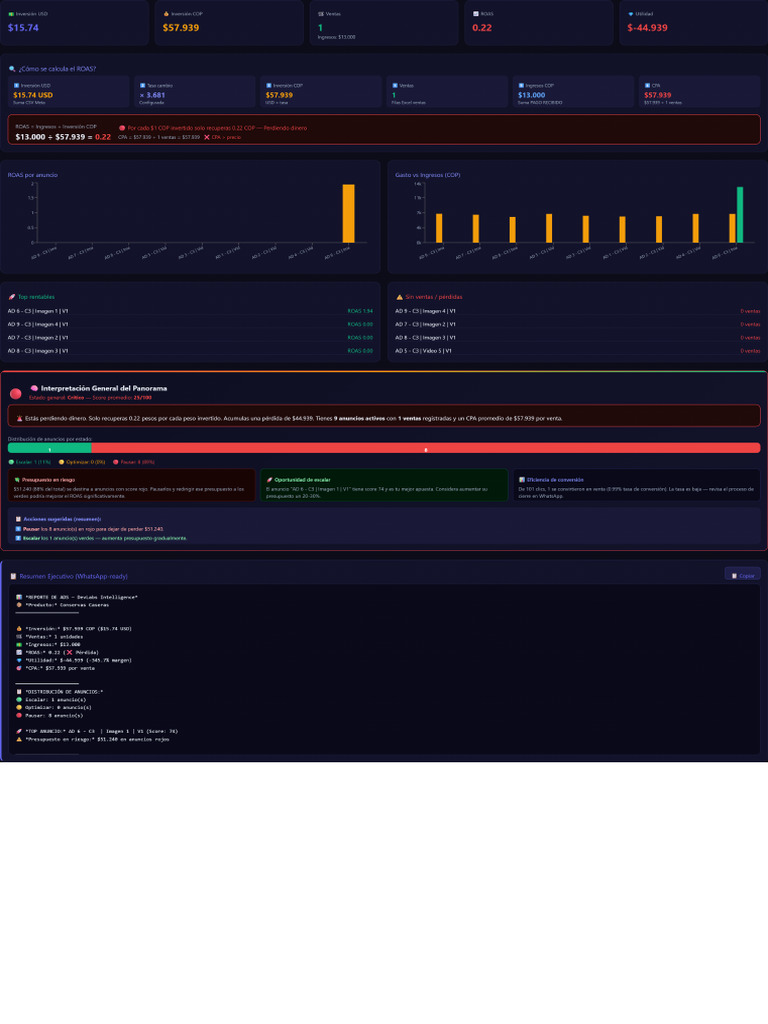Image resolution: width=768 pixels, height=1024 pixels.
Task: Click the money icon on Inversión USD top card
Action: point(11,14)
